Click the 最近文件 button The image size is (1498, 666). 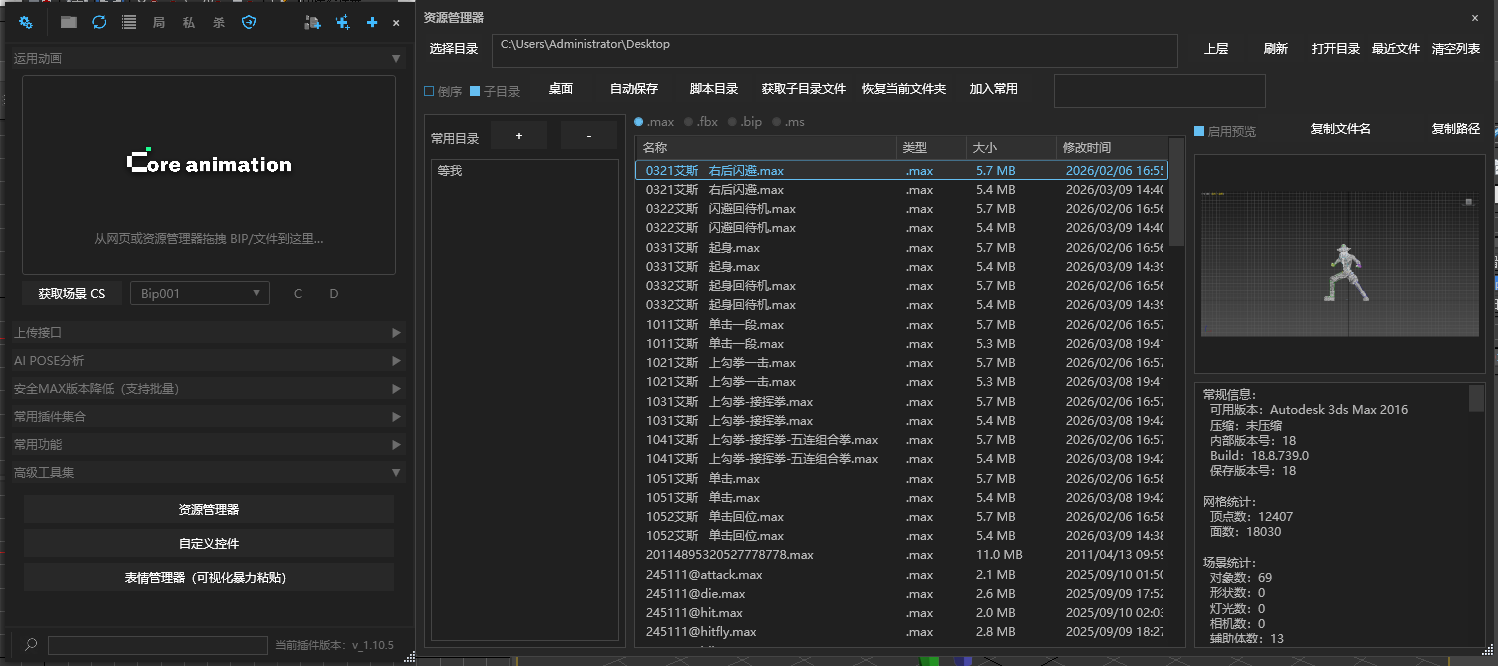point(1396,49)
